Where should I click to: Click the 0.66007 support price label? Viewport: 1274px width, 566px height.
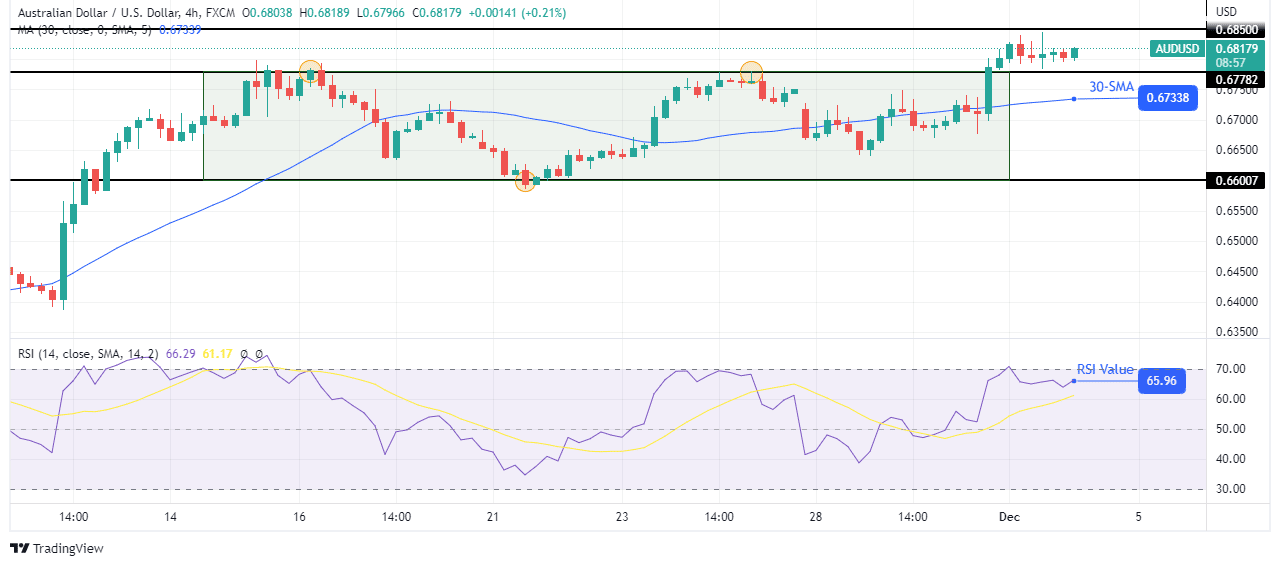[1236, 180]
